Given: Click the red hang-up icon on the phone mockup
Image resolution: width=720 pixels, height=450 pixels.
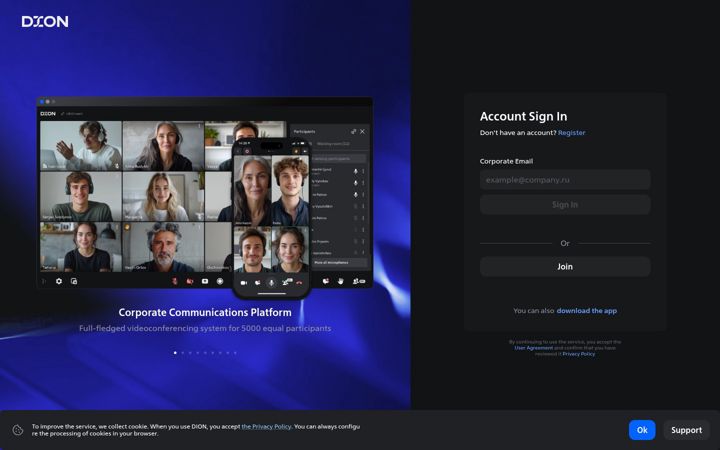Looking at the screenshot, I should (x=299, y=282).
